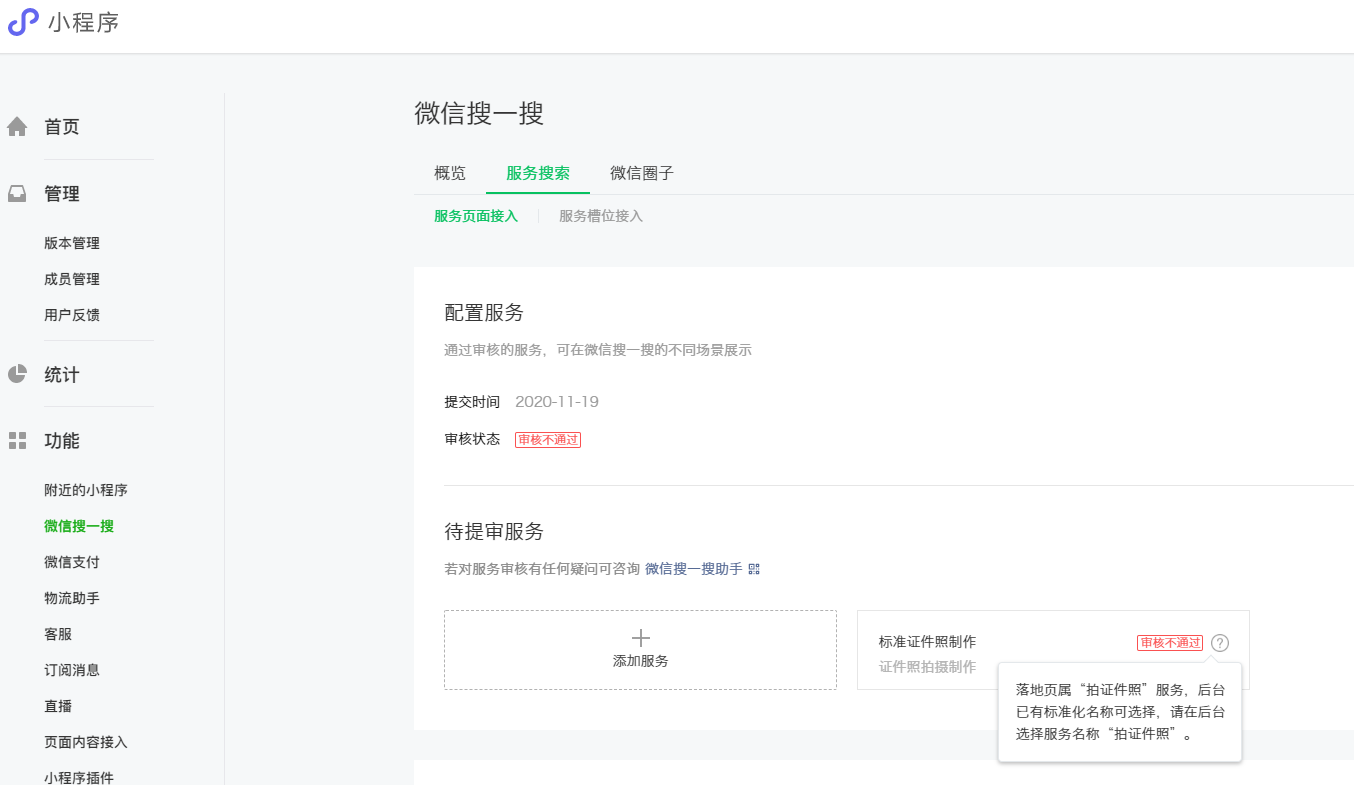
Task: Click the 小程序 title text in header
Action: 84,22
